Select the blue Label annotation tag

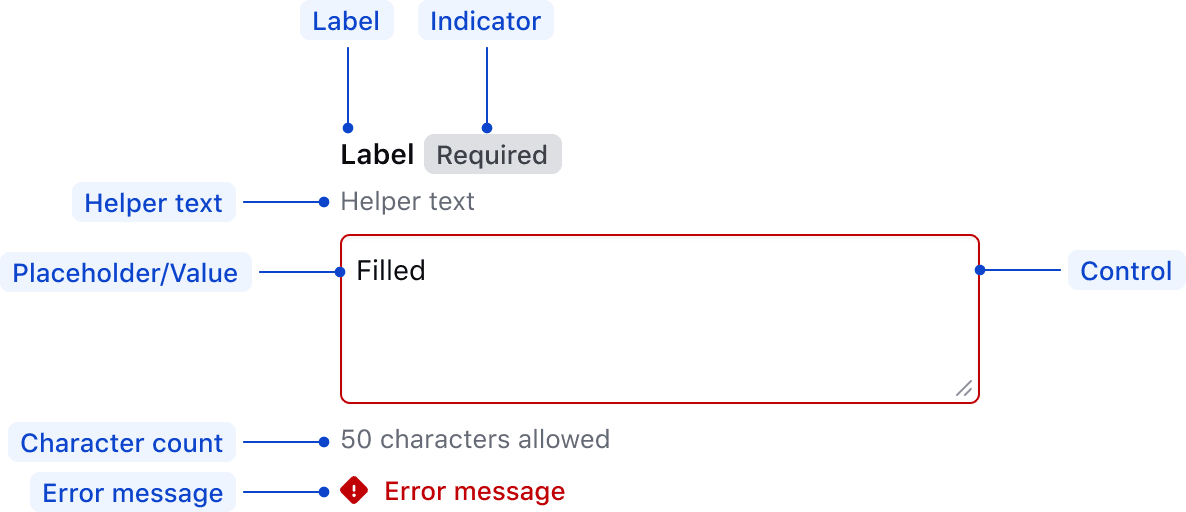[346, 21]
